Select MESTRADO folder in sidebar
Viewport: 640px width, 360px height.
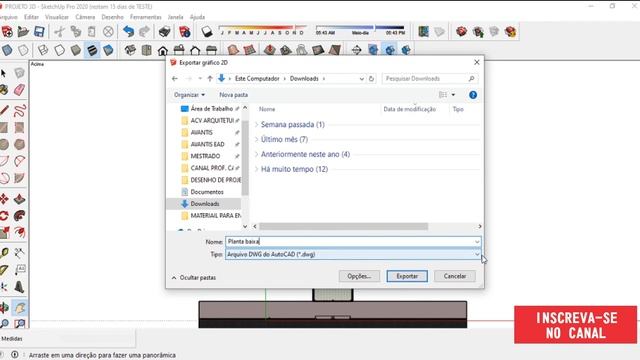(205, 156)
